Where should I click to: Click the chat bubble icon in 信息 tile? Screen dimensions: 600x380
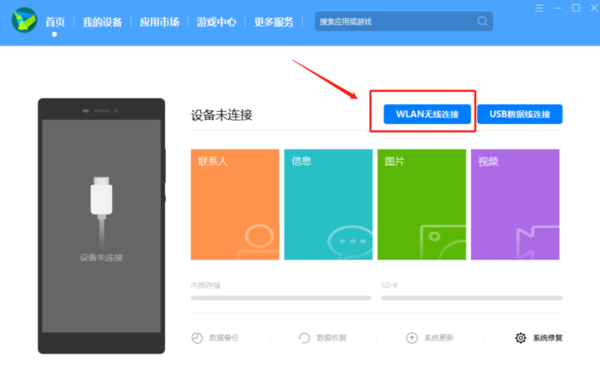point(350,243)
